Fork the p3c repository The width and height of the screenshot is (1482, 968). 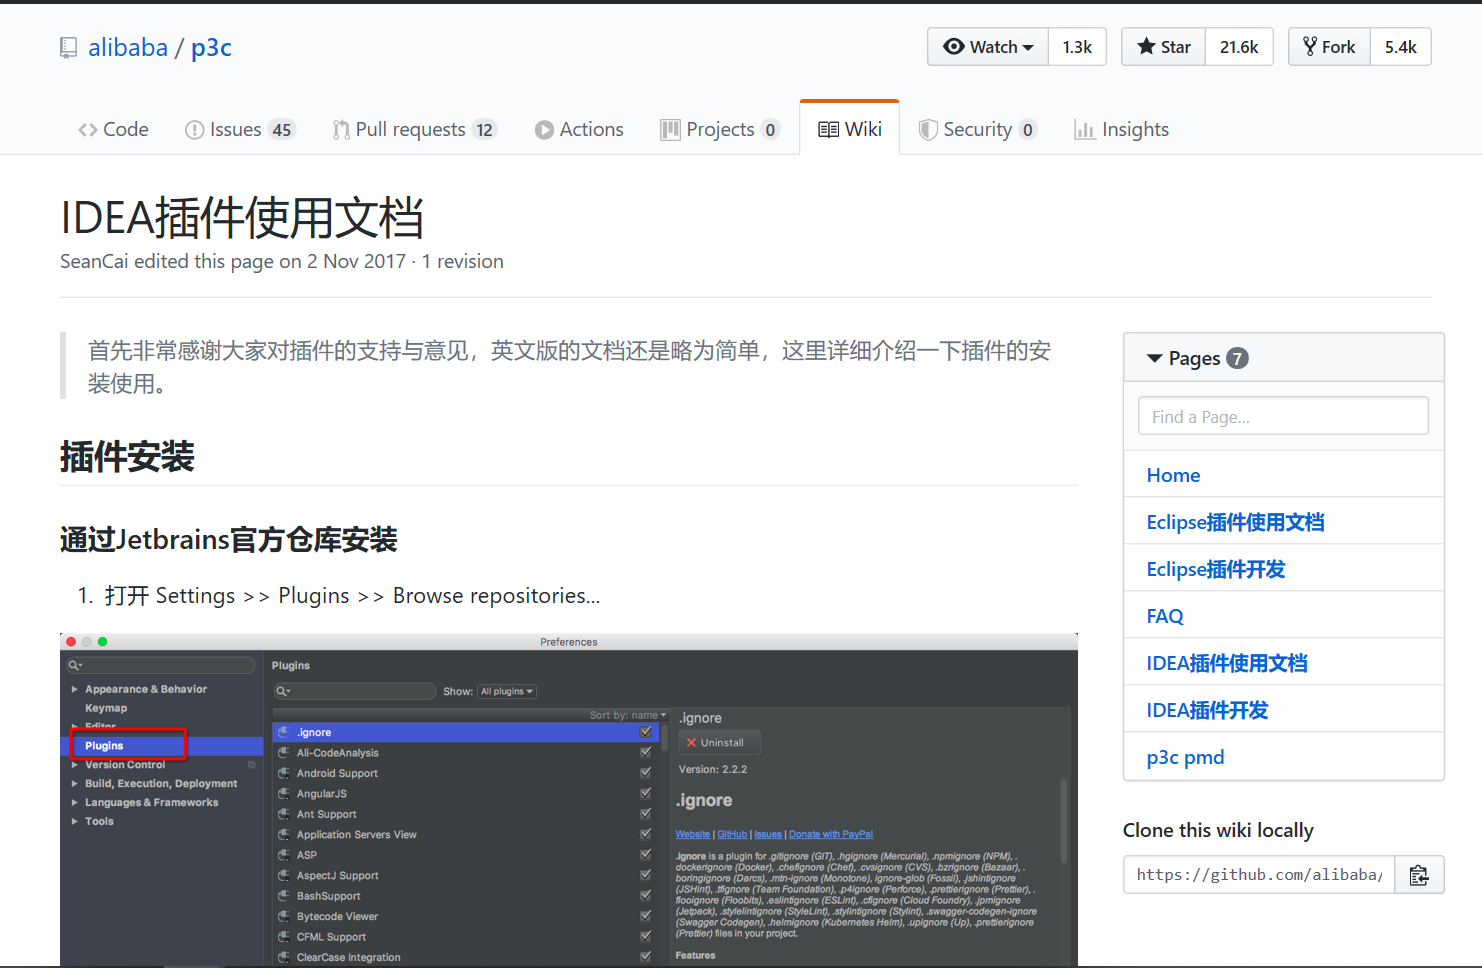coord(1329,47)
